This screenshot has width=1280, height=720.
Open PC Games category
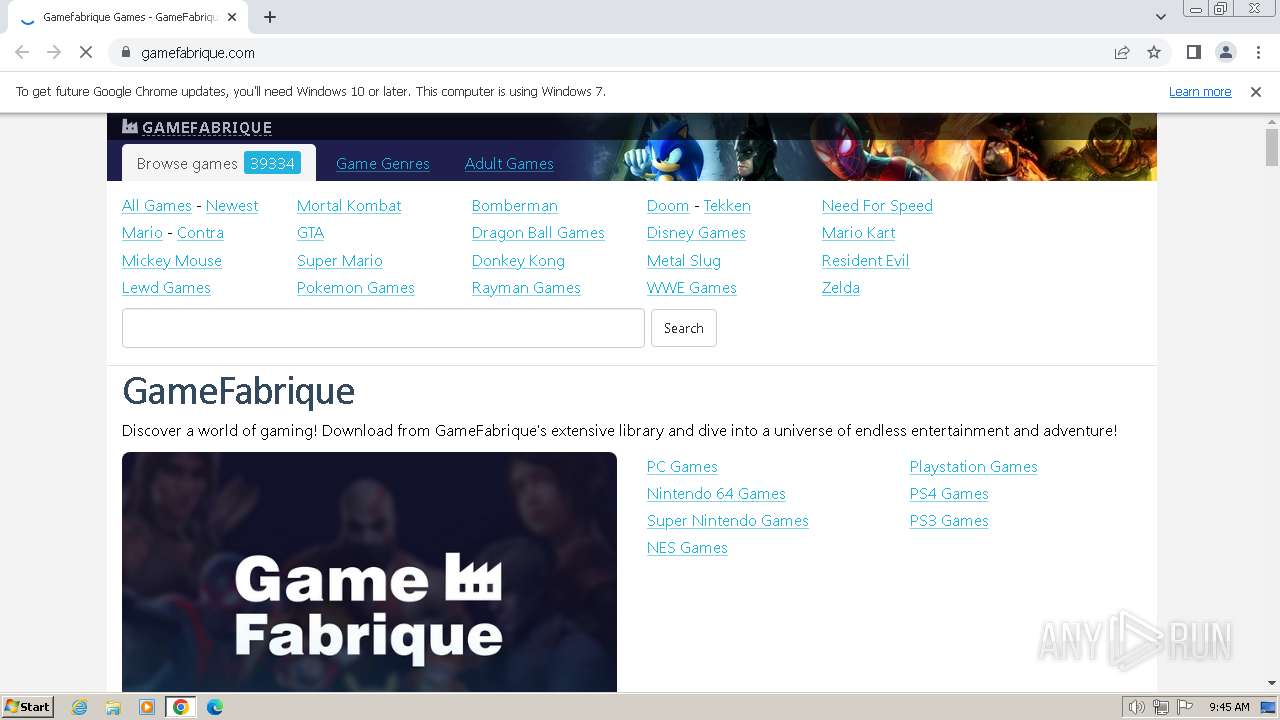pos(682,467)
